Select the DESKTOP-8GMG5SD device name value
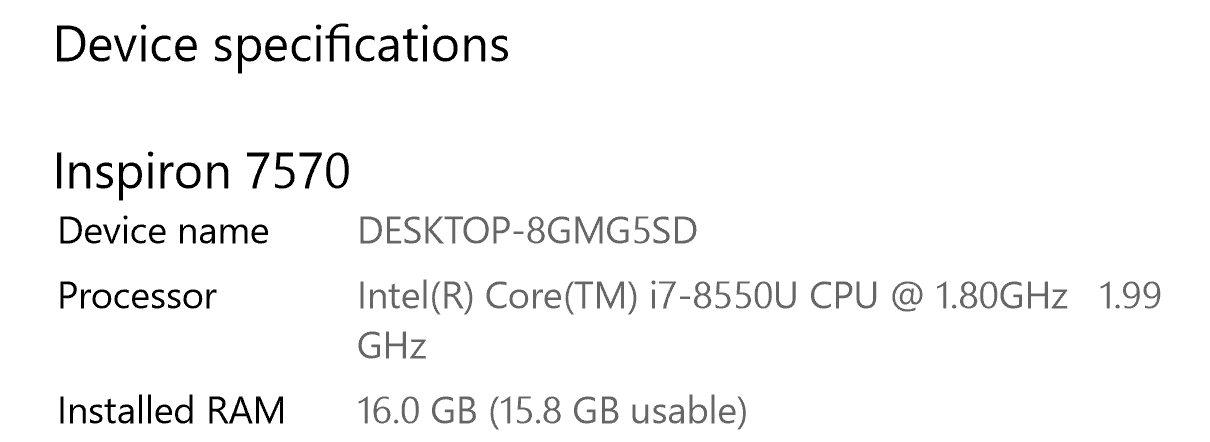1210x442 pixels. click(527, 232)
